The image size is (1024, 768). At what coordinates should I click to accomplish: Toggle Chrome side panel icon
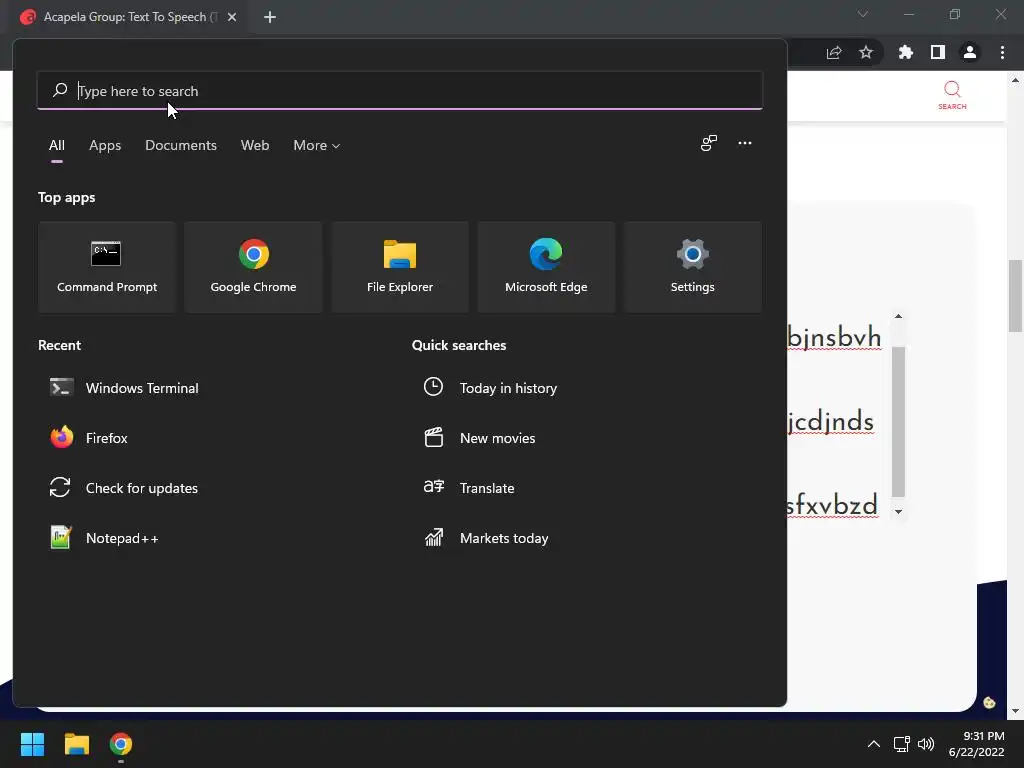click(937, 52)
